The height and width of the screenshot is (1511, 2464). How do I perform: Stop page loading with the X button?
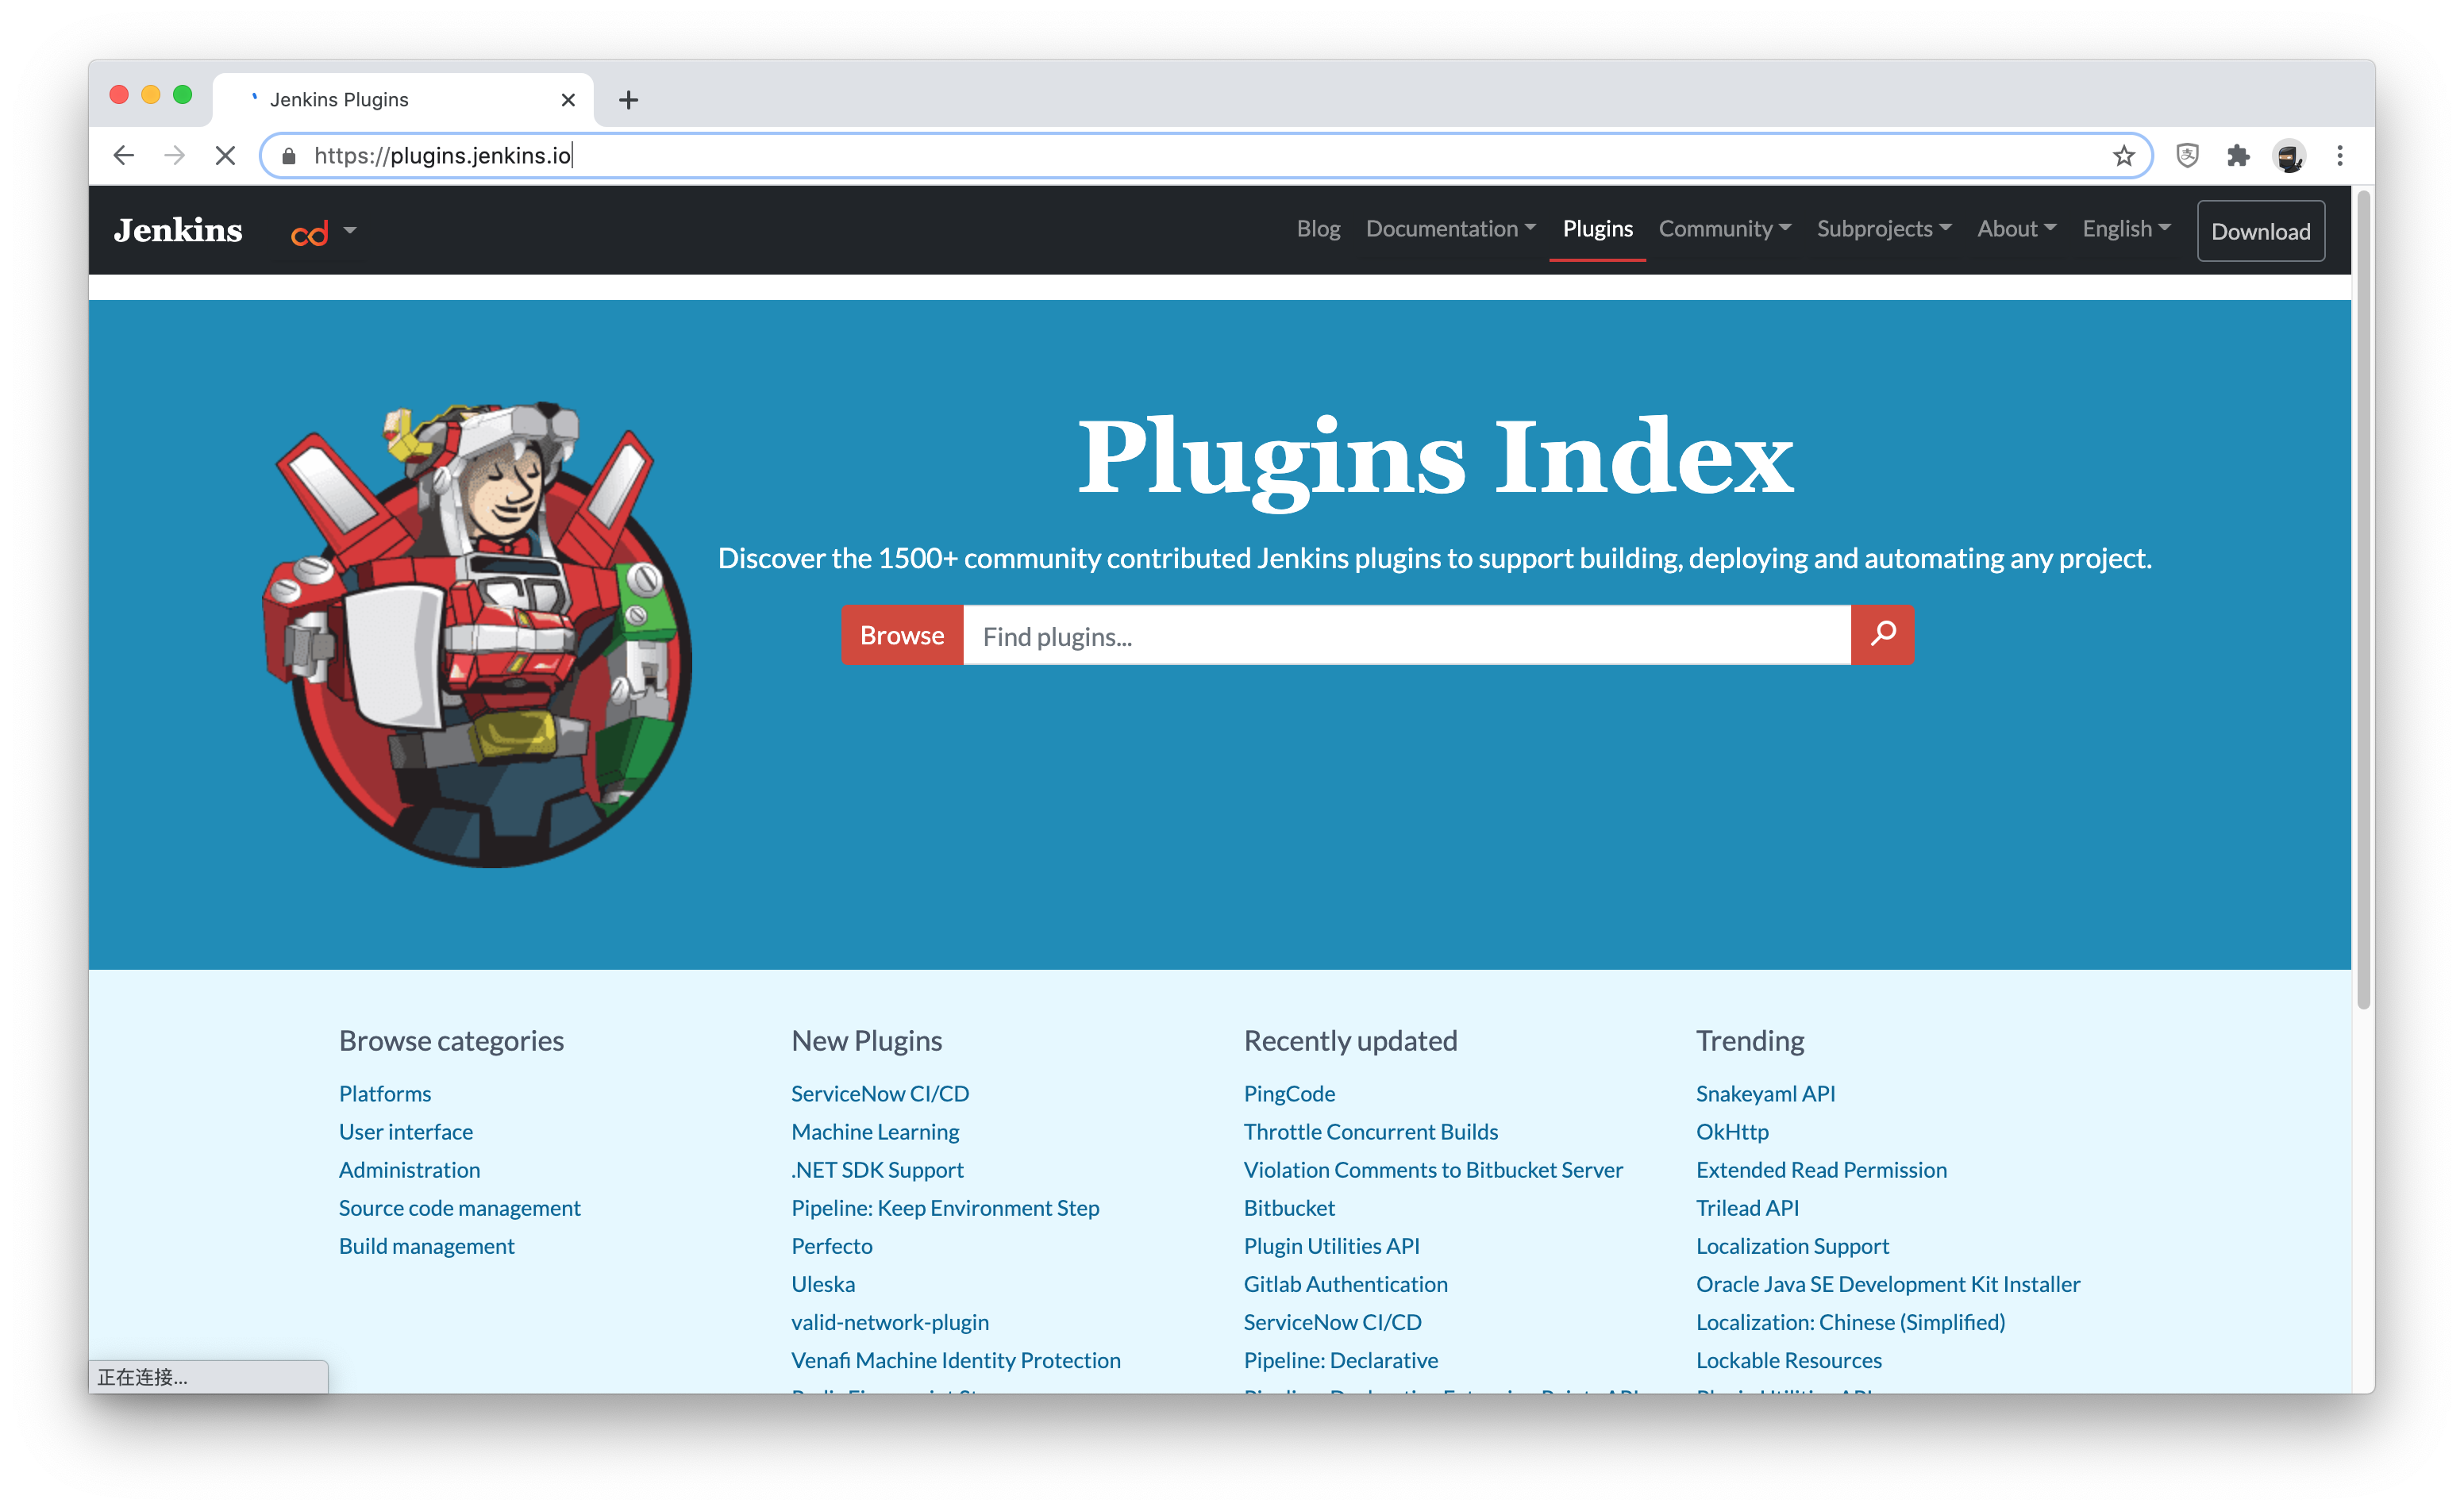click(226, 155)
